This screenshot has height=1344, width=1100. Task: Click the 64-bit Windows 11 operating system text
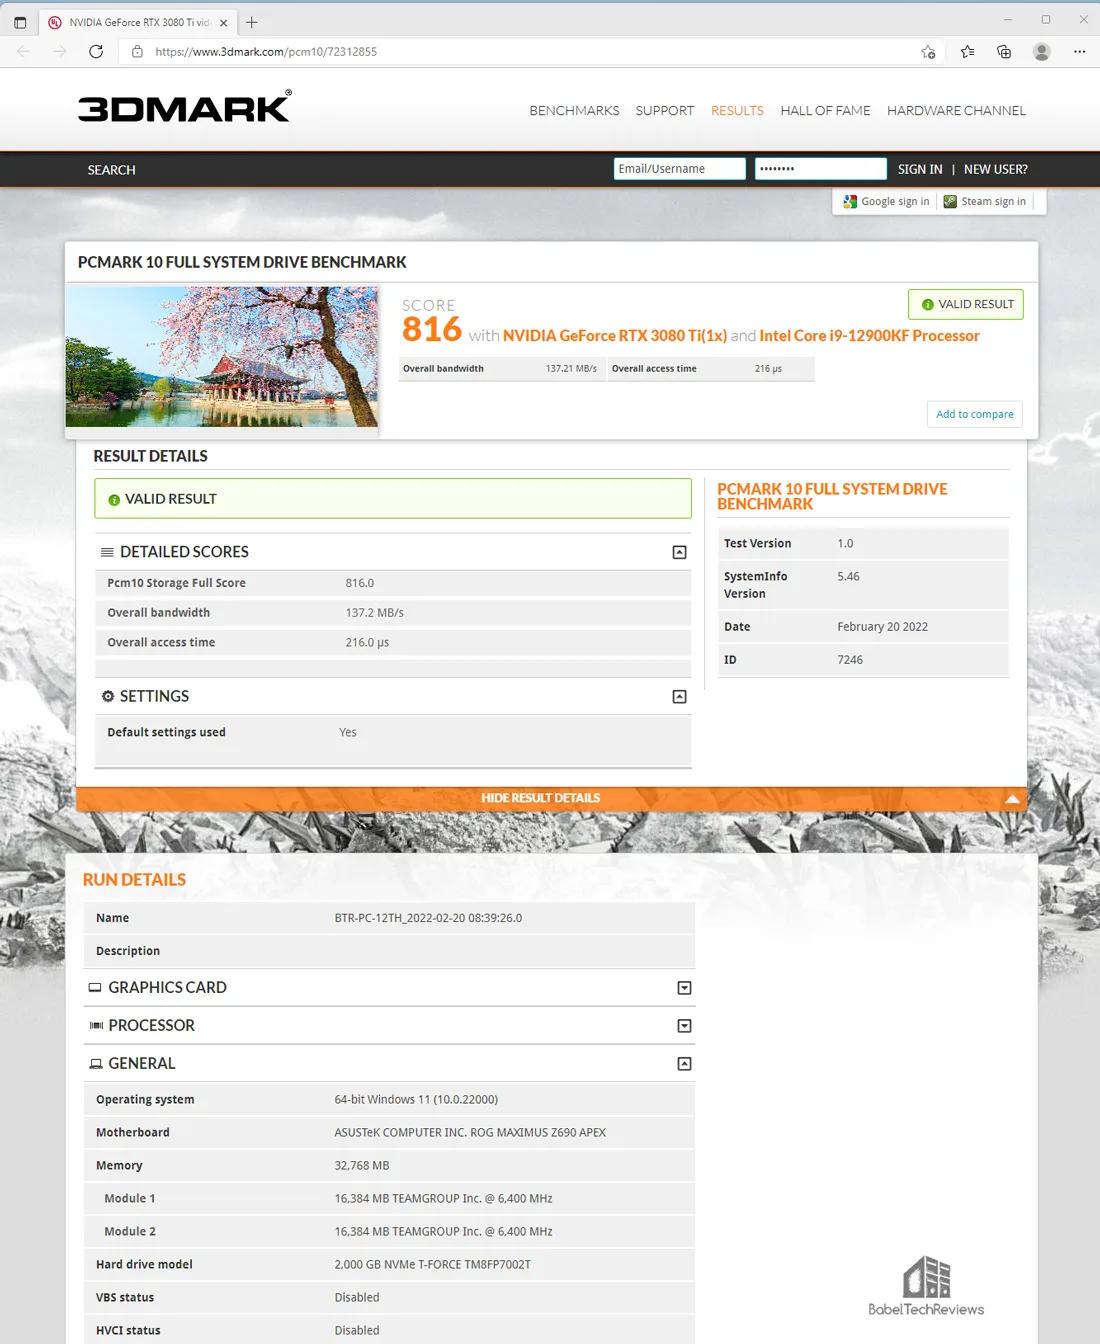click(x=416, y=1100)
